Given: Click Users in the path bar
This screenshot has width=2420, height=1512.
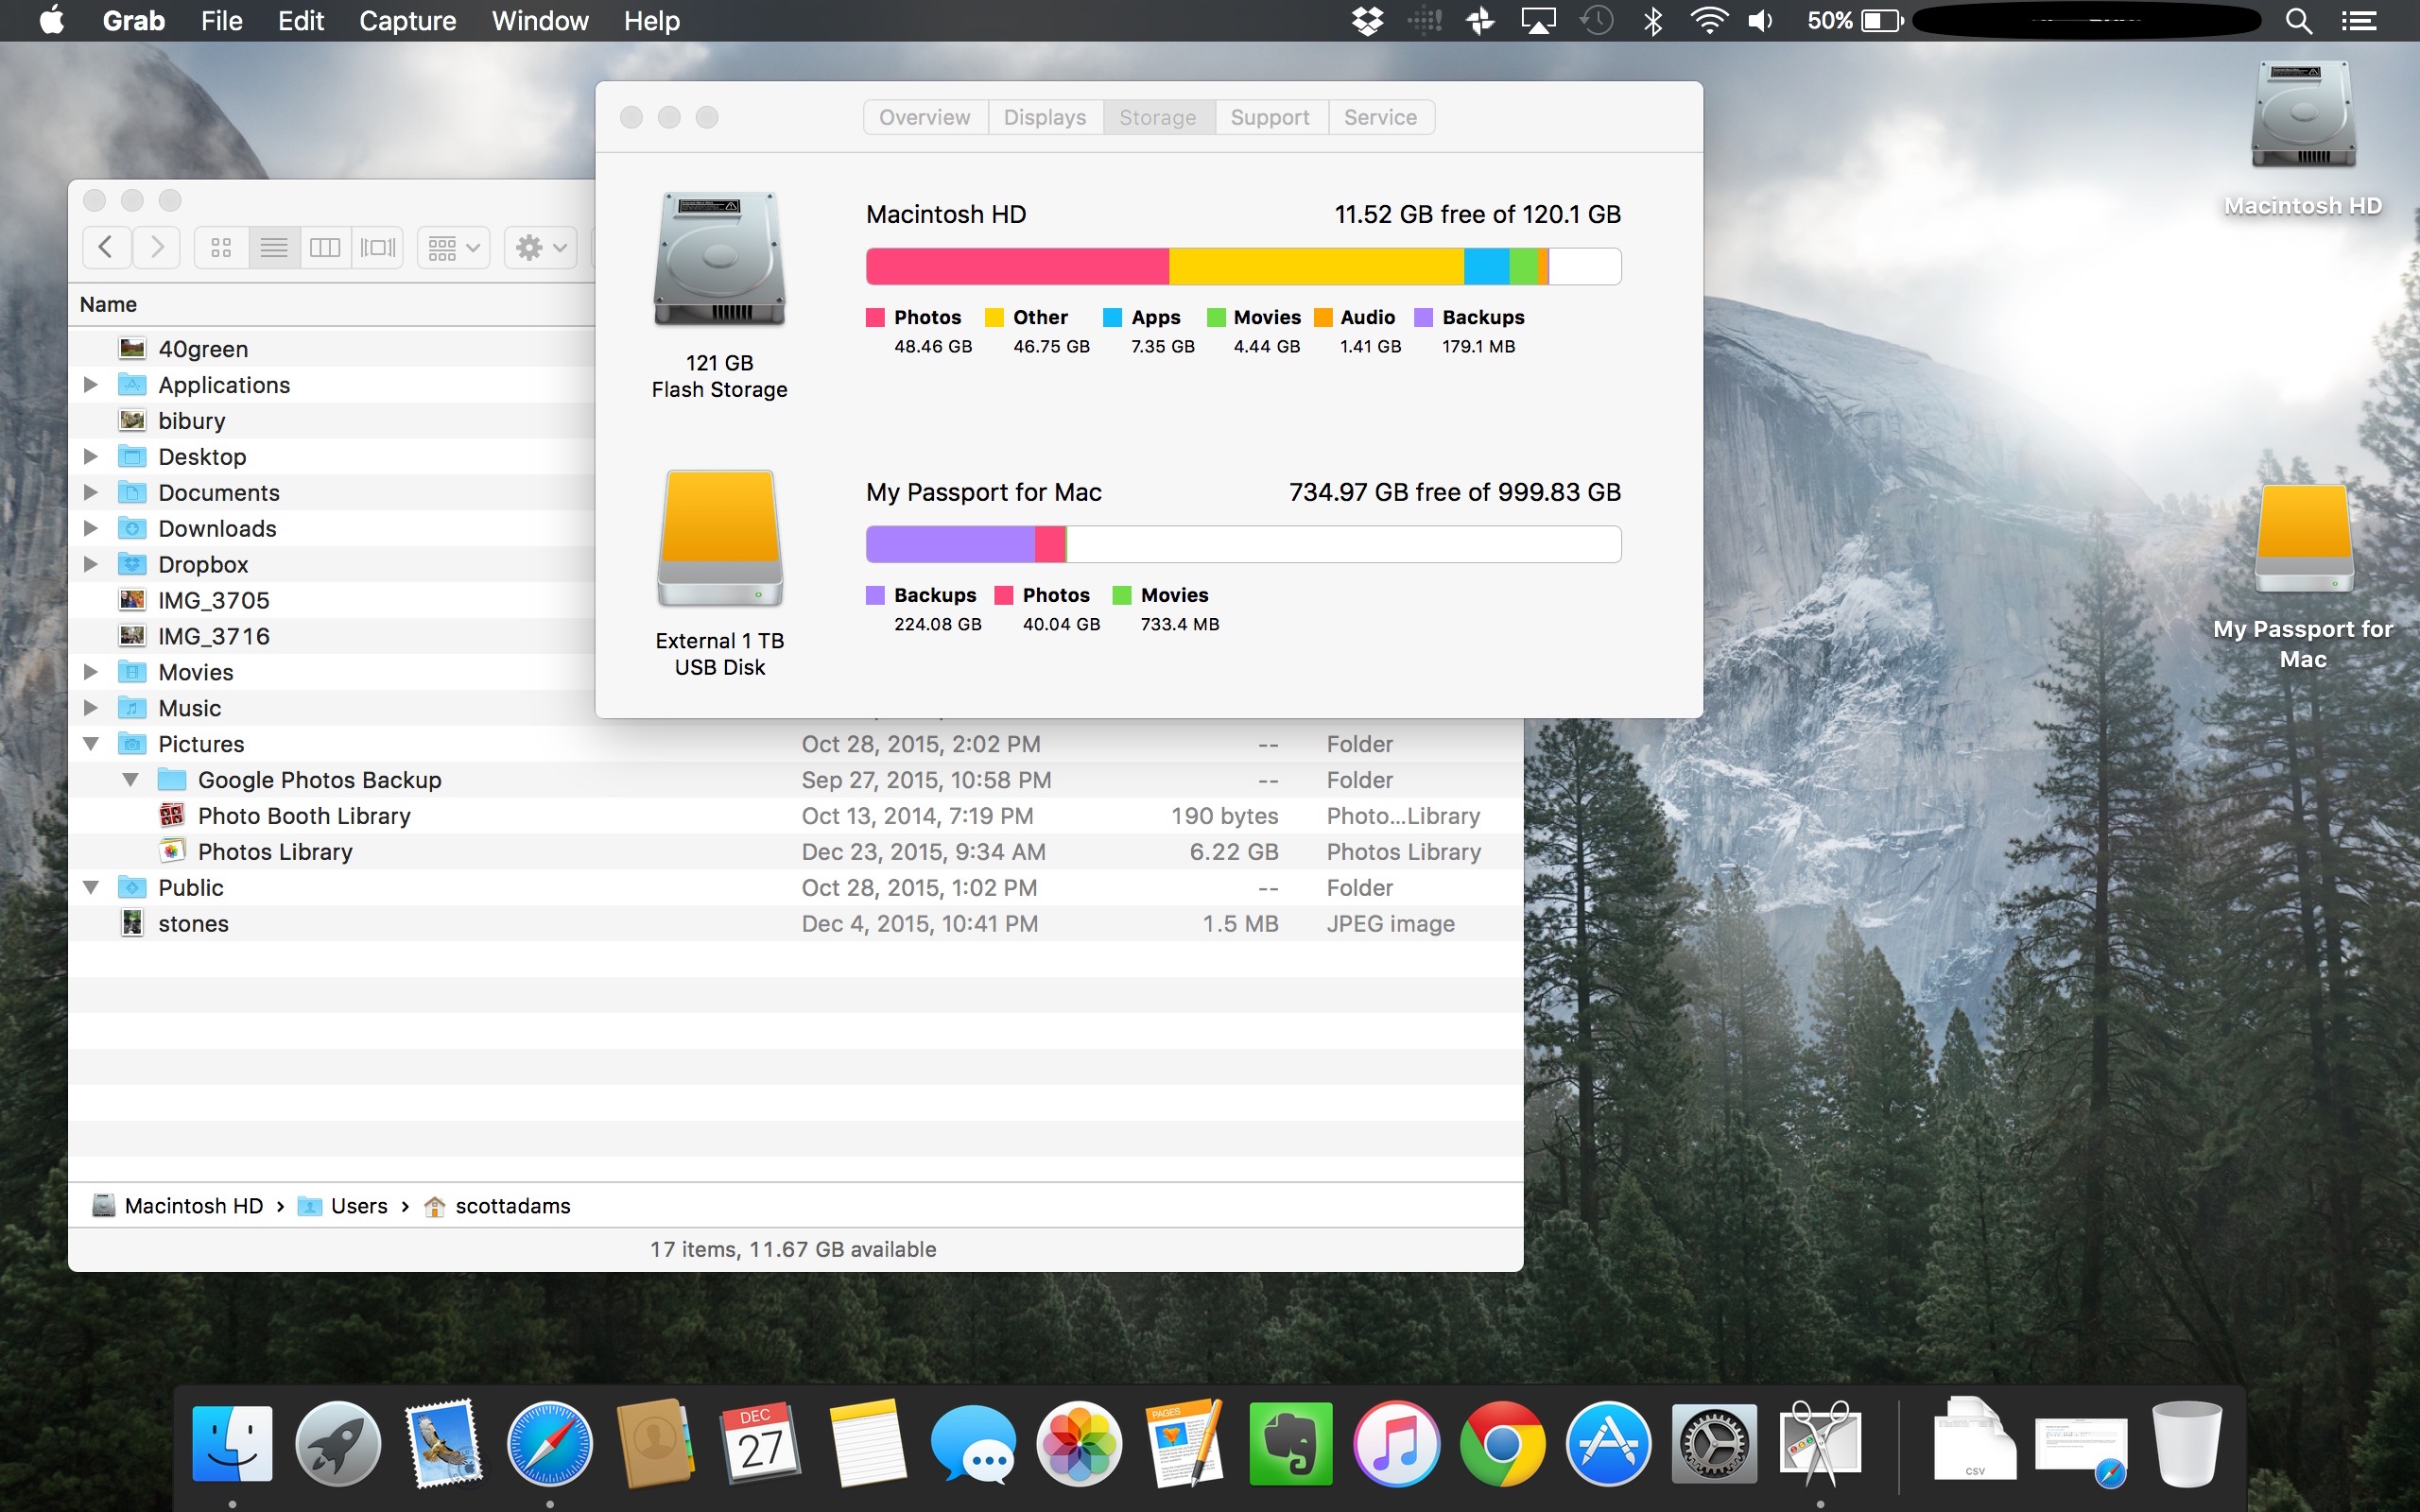Looking at the screenshot, I should pyautogui.click(x=358, y=1206).
